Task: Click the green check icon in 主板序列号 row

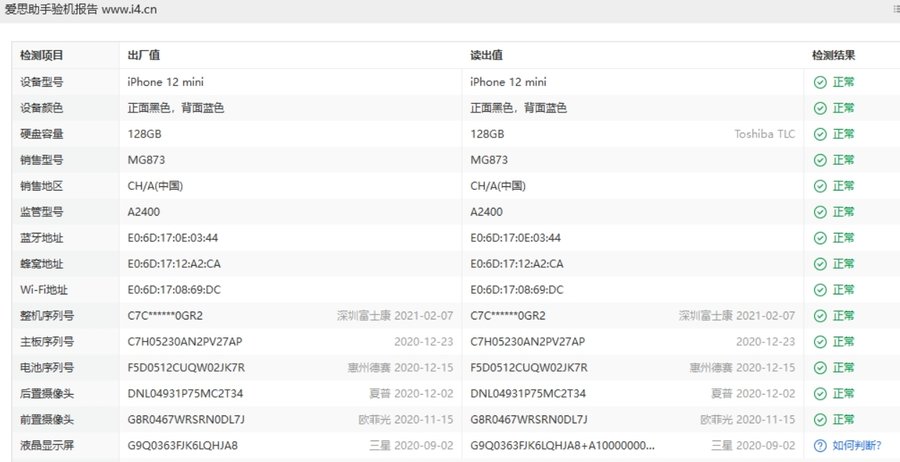Action: (820, 341)
